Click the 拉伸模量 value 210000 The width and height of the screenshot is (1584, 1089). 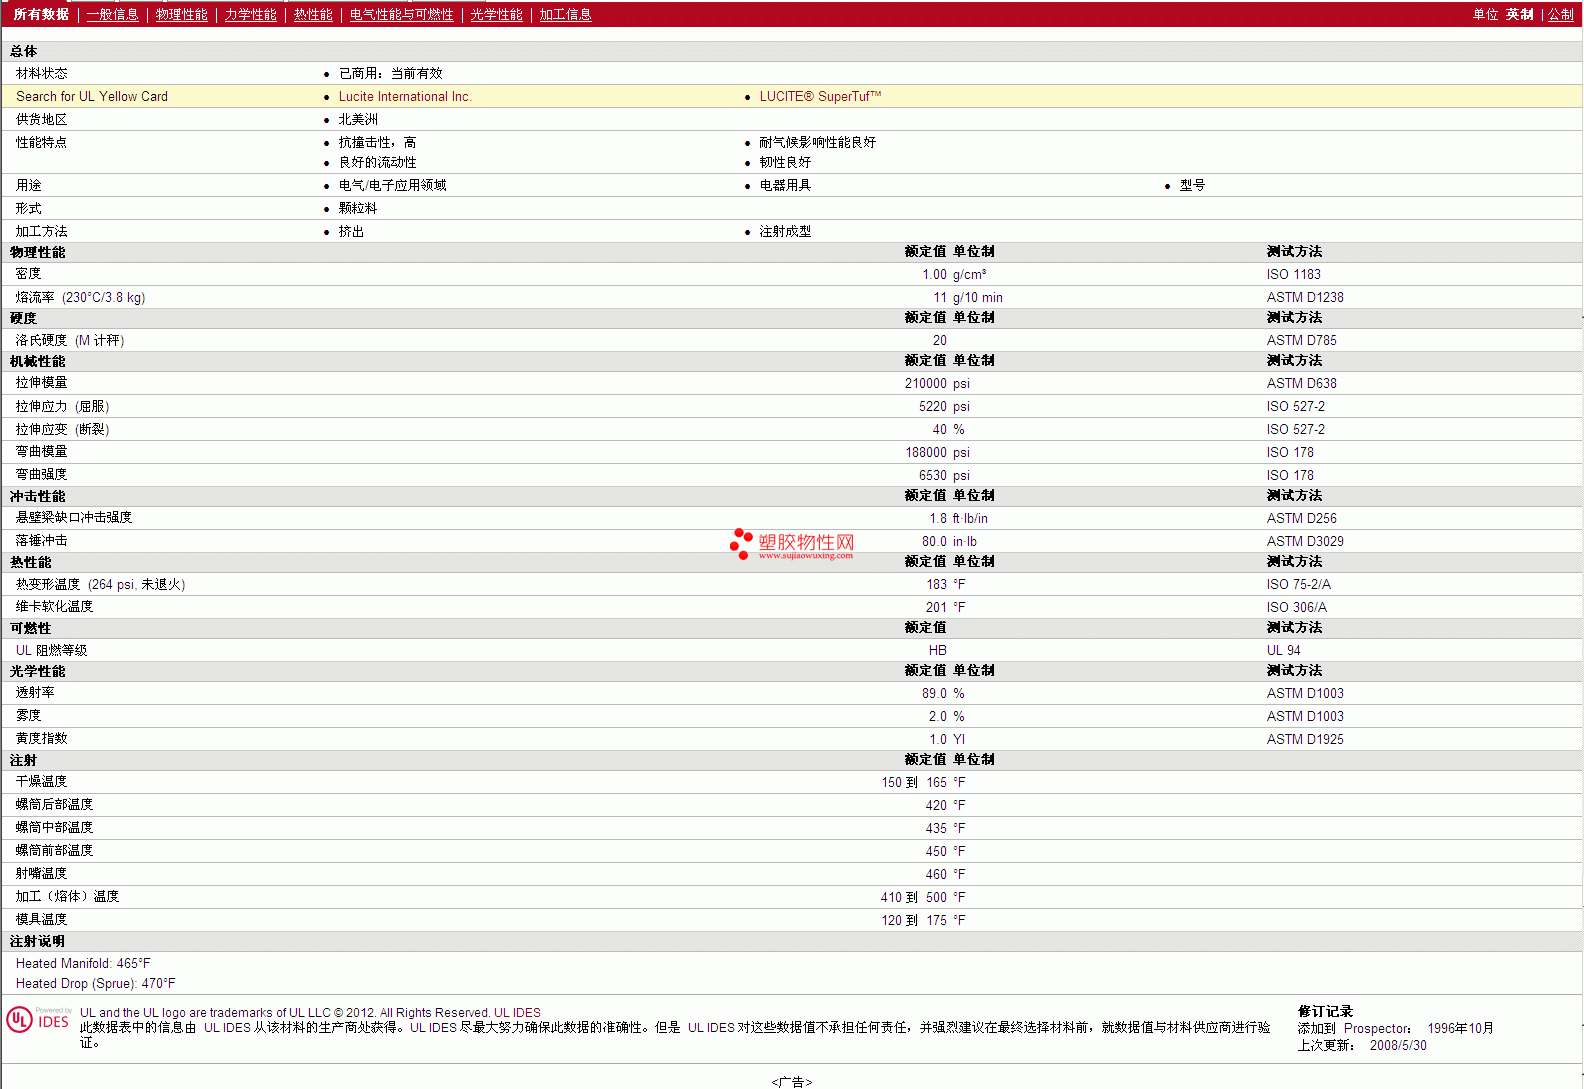pyautogui.click(x=926, y=383)
